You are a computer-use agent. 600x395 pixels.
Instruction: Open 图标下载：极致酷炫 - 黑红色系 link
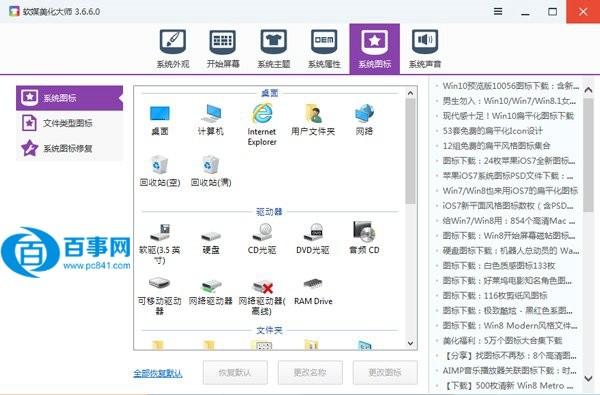(x=507, y=310)
